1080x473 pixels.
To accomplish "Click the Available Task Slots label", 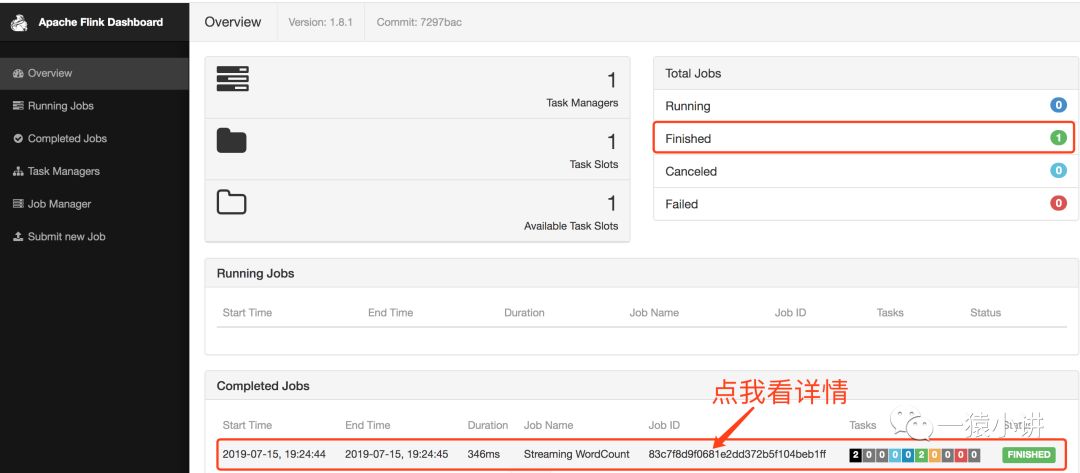I will [x=571, y=226].
